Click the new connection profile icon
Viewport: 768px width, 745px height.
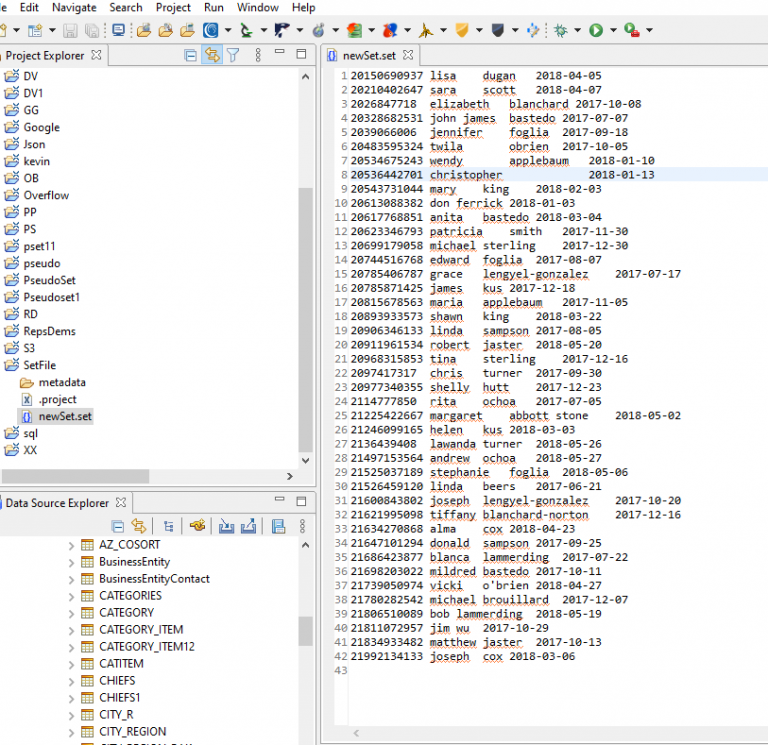pyautogui.click(x=198, y=526)
